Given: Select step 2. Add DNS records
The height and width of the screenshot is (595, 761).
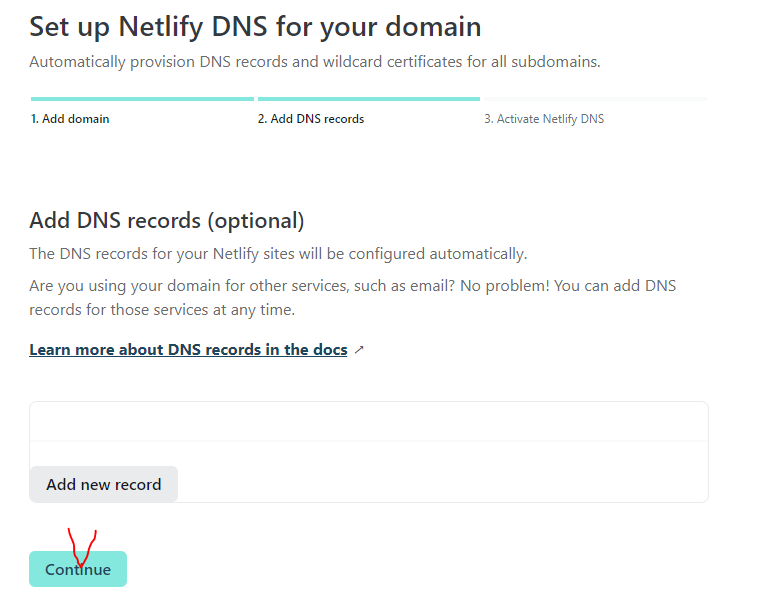Looking at the screenshot, I should (311, 119).
